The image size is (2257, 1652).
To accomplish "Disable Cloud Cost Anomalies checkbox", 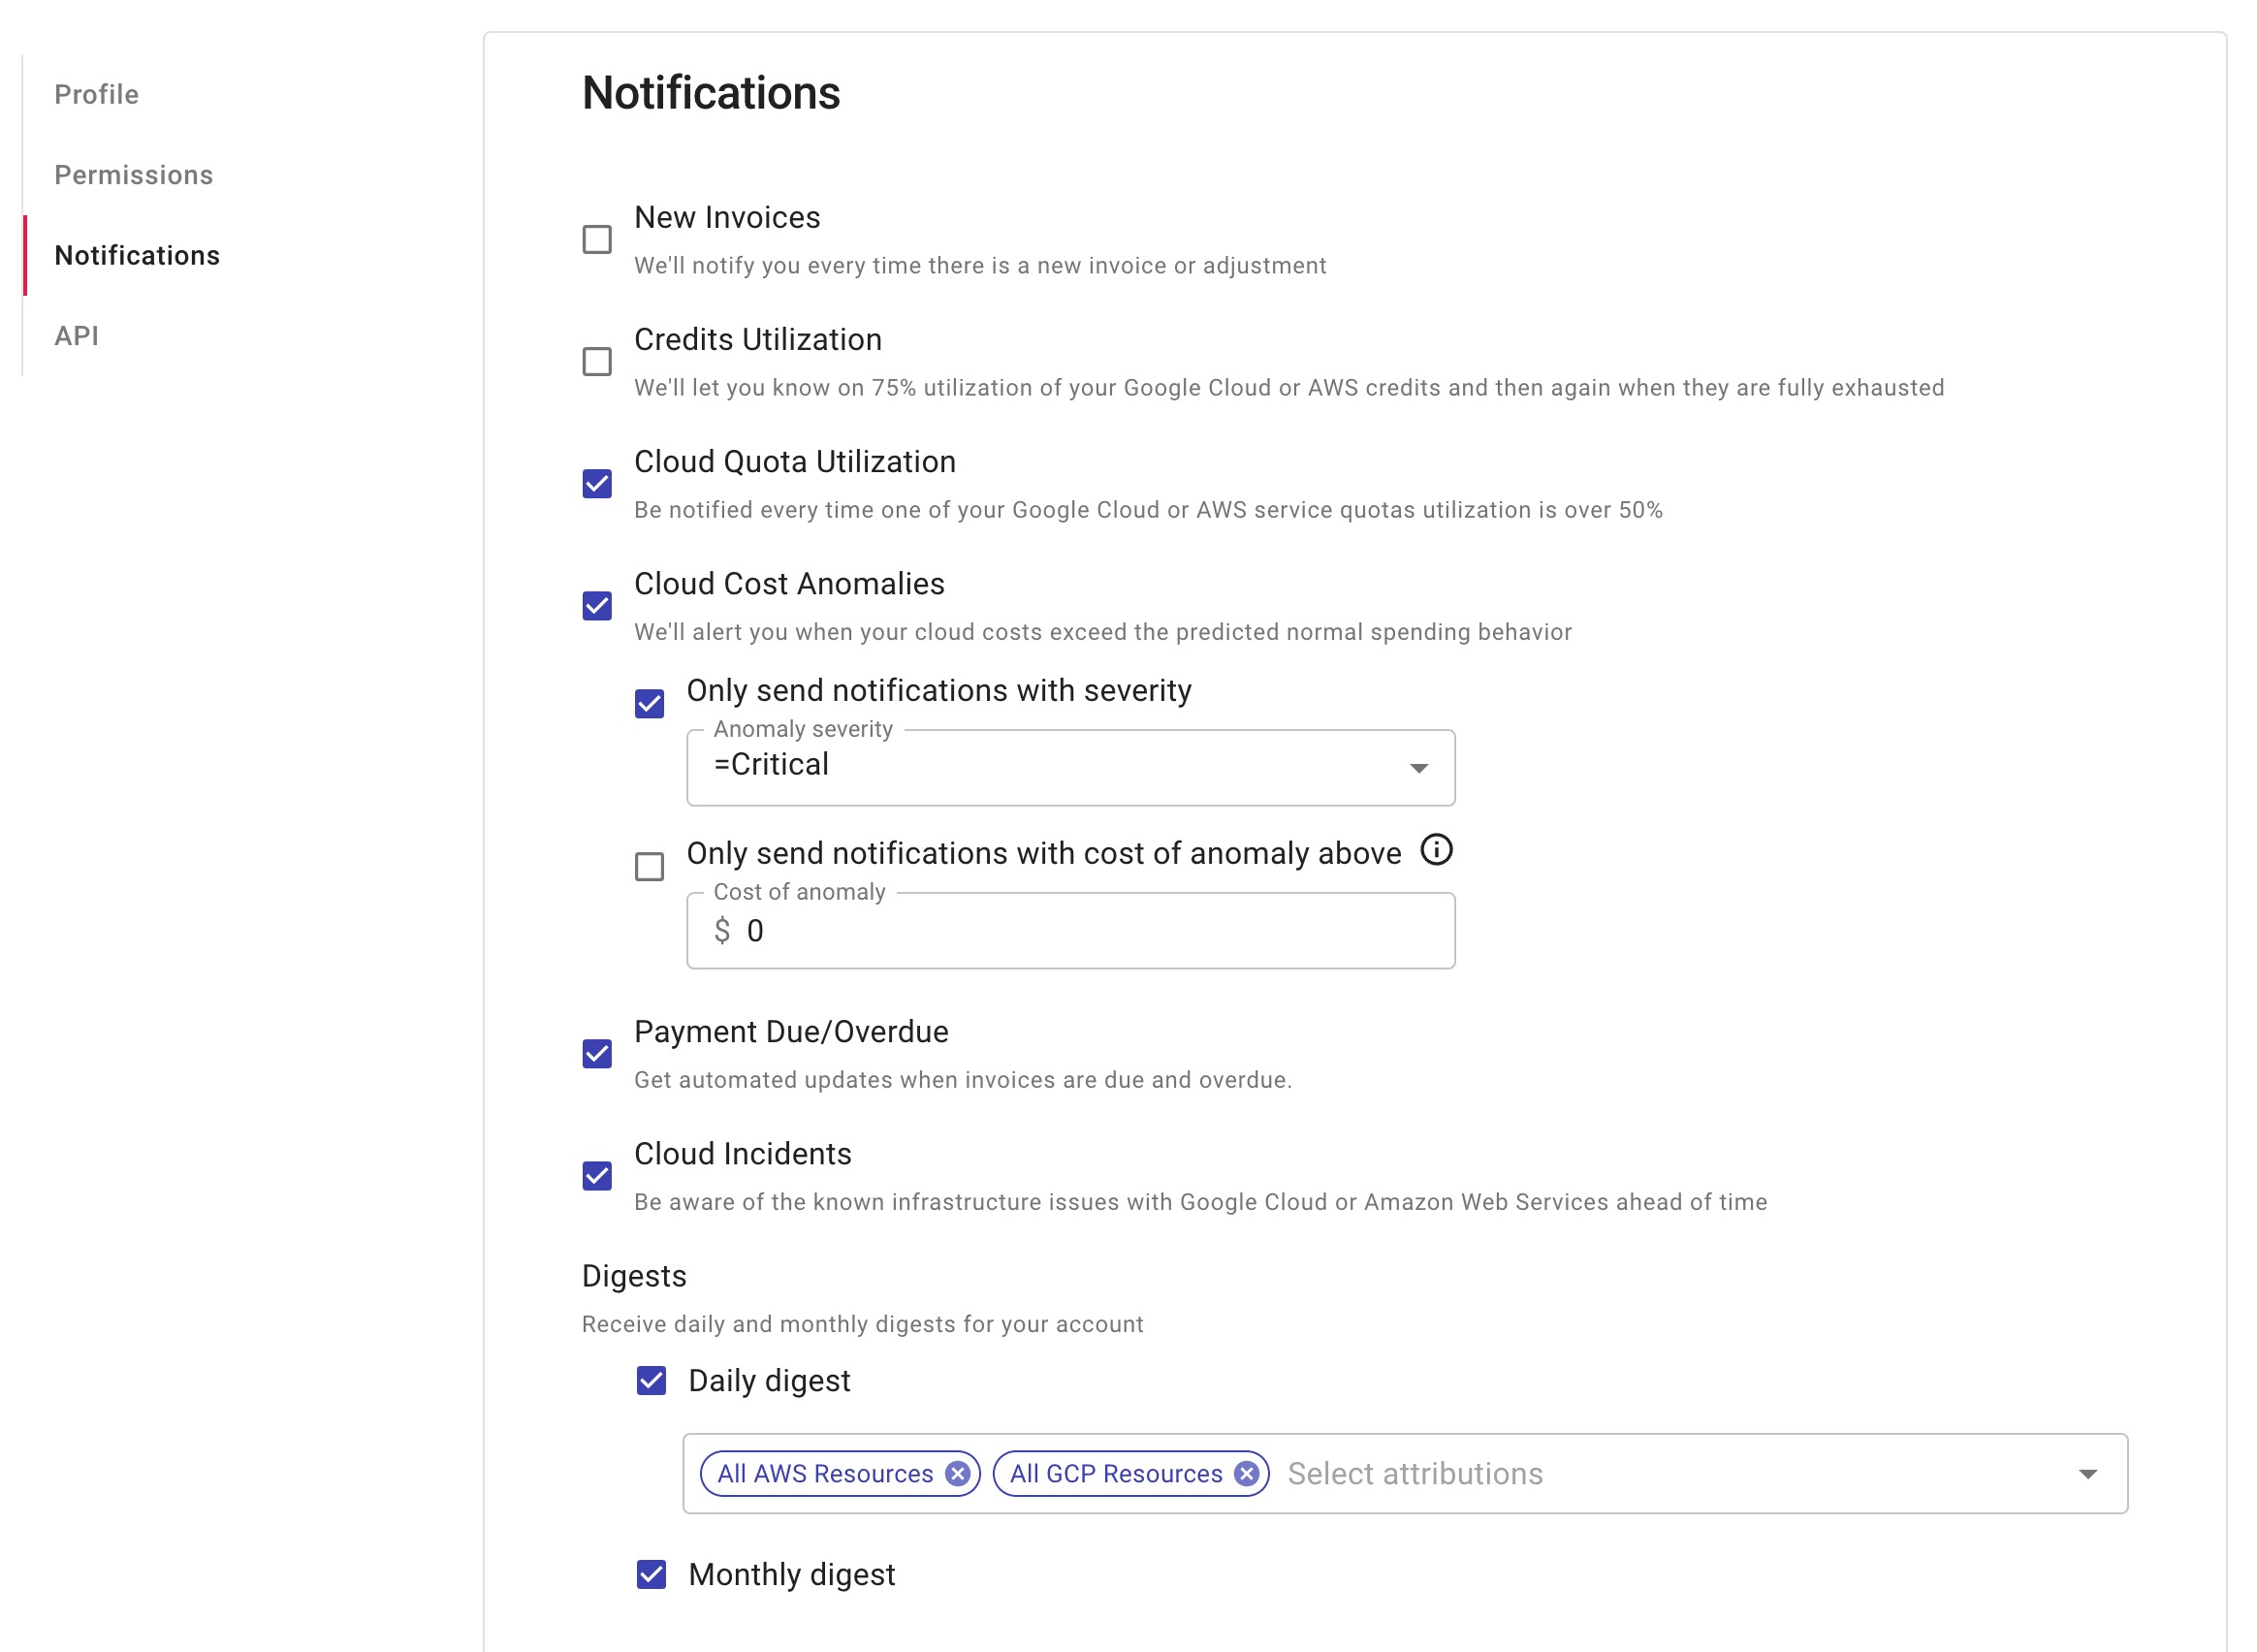I will tap(597, 606).
